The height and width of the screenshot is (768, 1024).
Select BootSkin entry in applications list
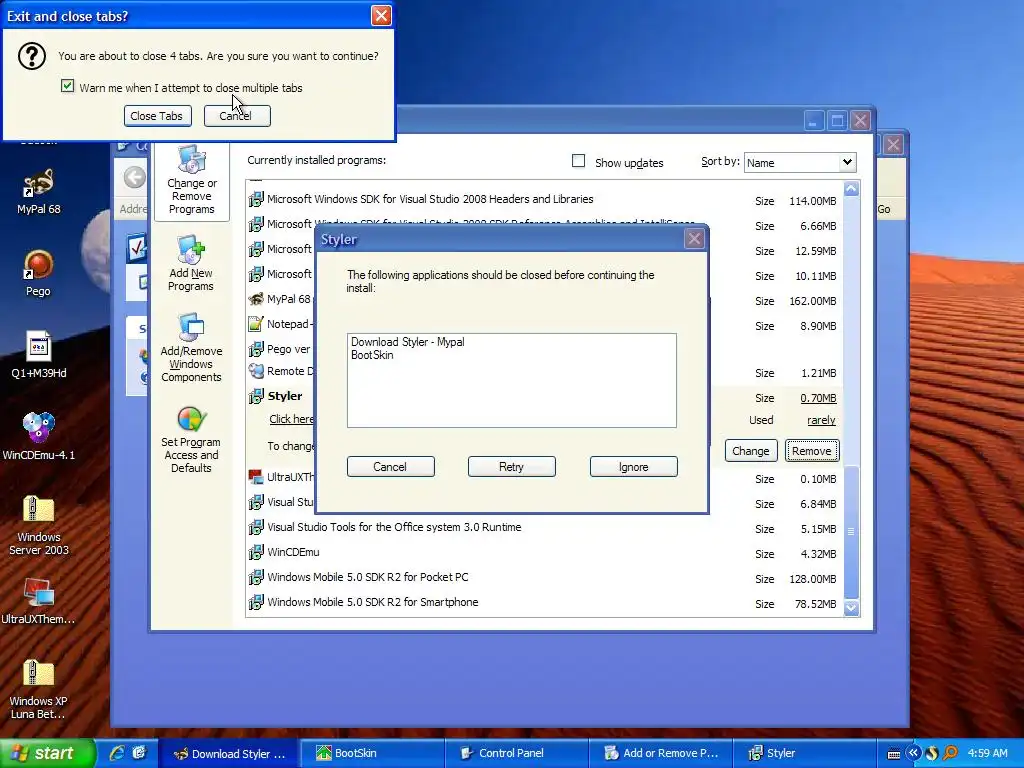[x=372, y=355]
